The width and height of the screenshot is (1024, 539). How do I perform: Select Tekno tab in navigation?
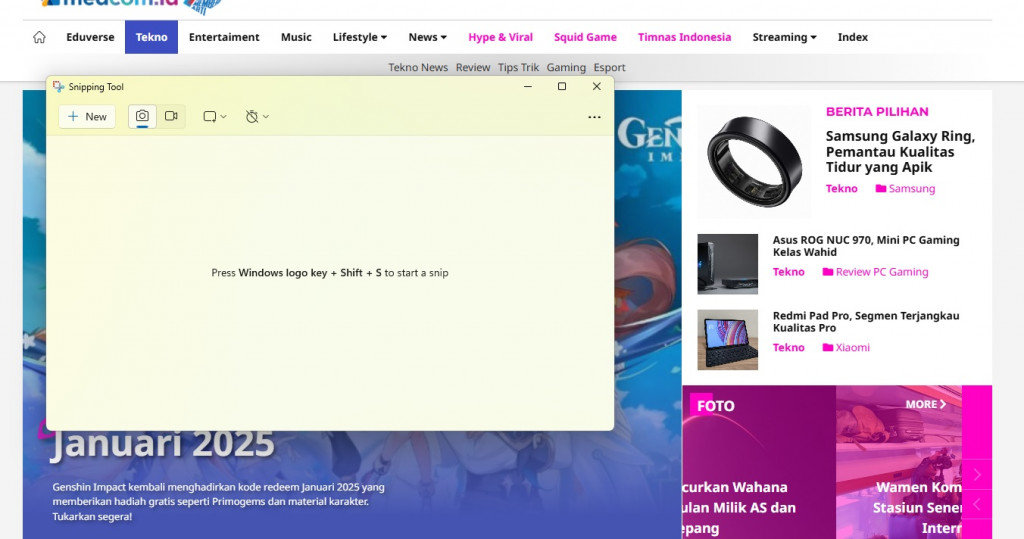[152, 37]
